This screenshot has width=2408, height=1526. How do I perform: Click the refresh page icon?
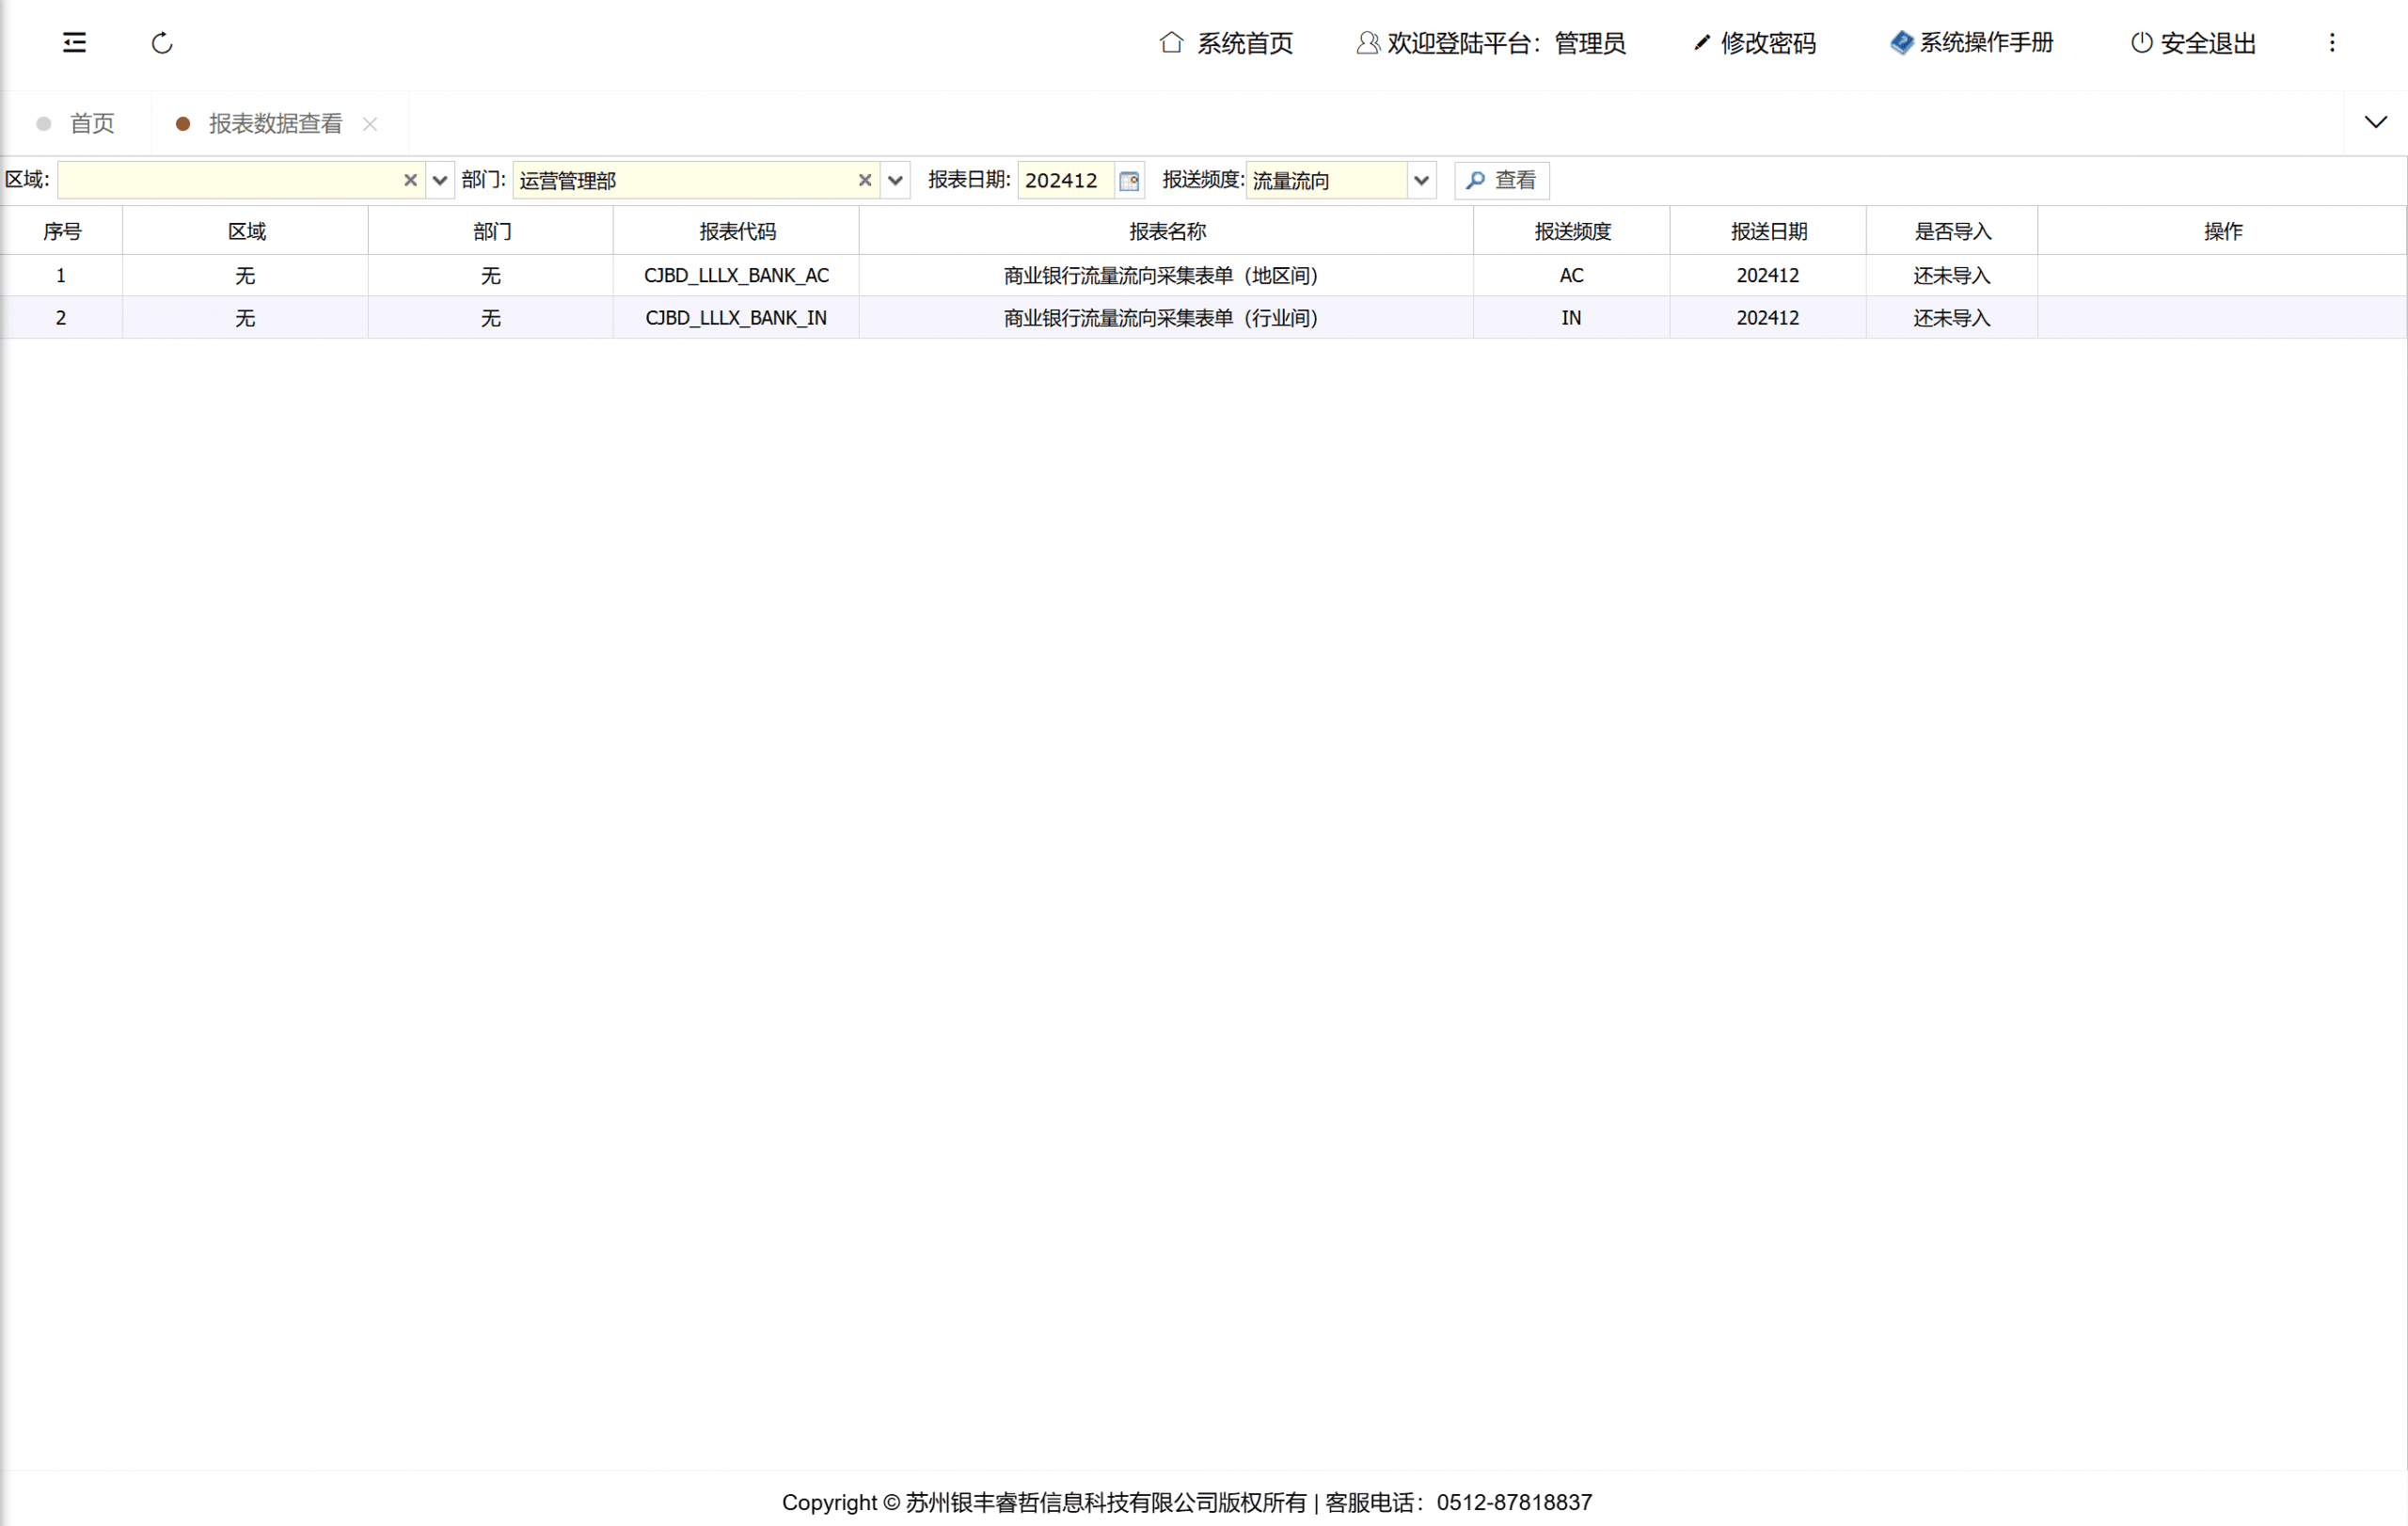coord(162,43)
